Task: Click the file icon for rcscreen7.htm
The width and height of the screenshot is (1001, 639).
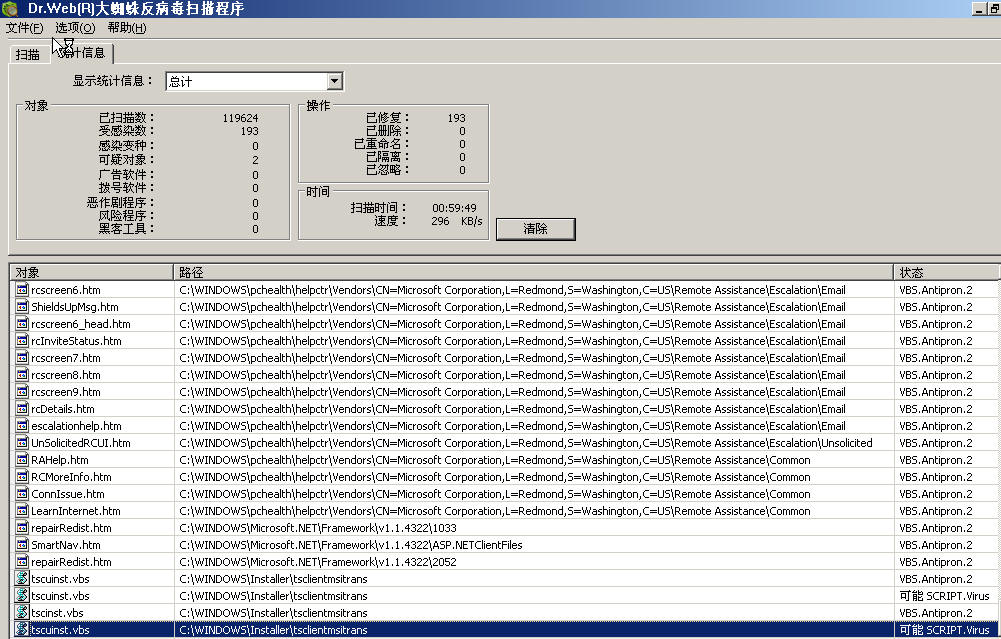Action: coord(22,358)
